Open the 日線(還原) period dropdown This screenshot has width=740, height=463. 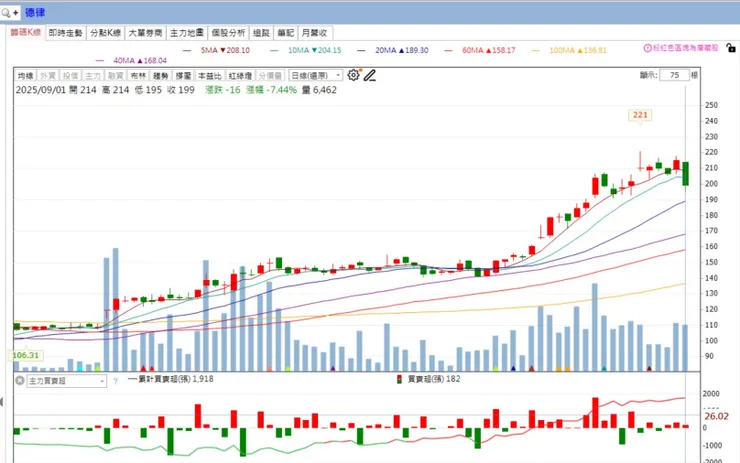point(315,76)
